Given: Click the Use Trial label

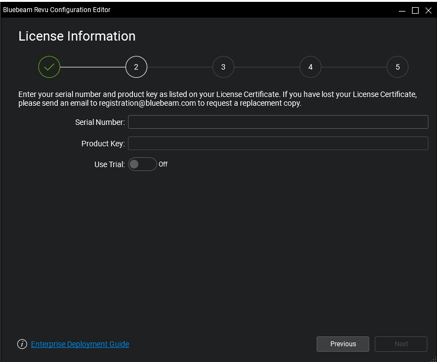Looking at the screenshot, I should click(110, 165).
